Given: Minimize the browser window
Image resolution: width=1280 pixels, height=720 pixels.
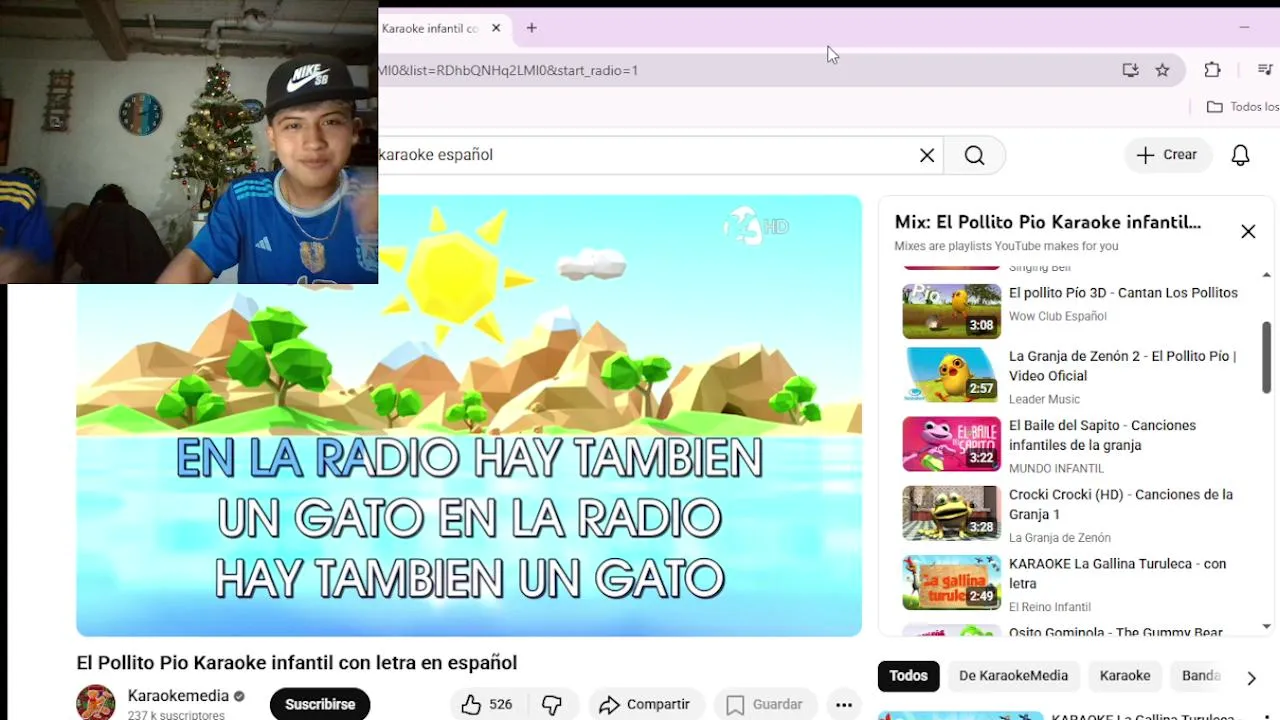Looking at the screenshot, I should click(1244, 28).
